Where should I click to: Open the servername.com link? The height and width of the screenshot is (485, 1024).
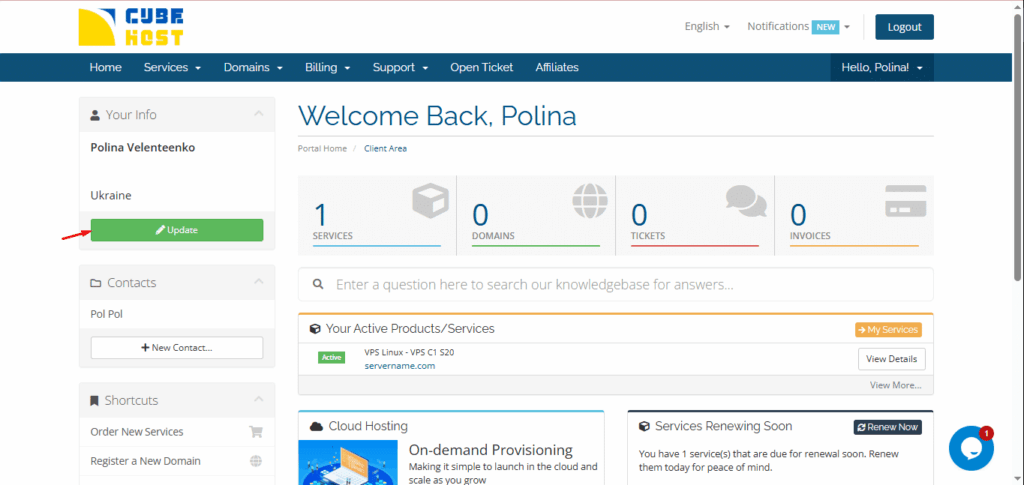pos(399,366)
